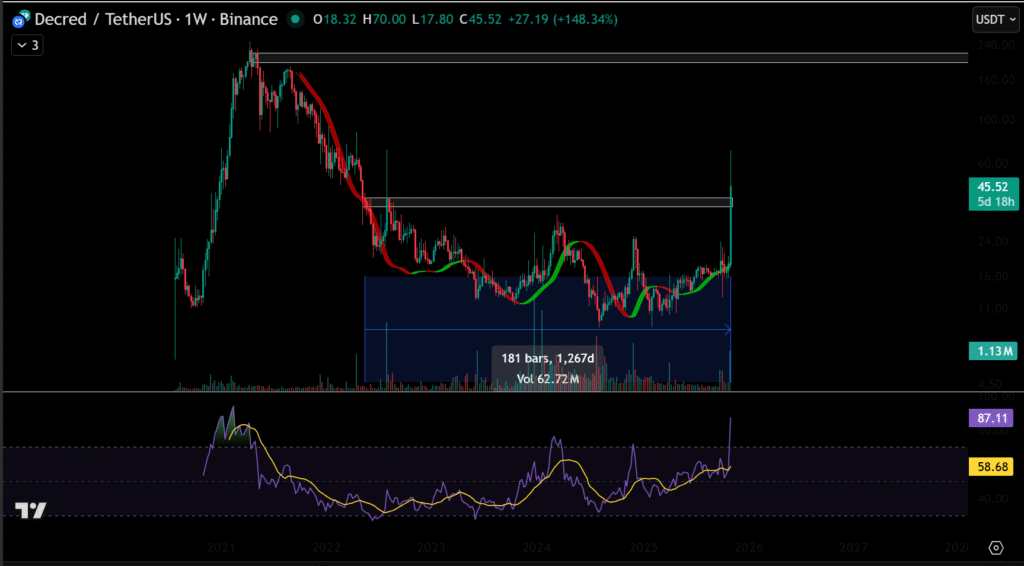Click the Decred coin logo icon
The height and width of the screenshot is (566, 1024).
click(x=18, y=20)
